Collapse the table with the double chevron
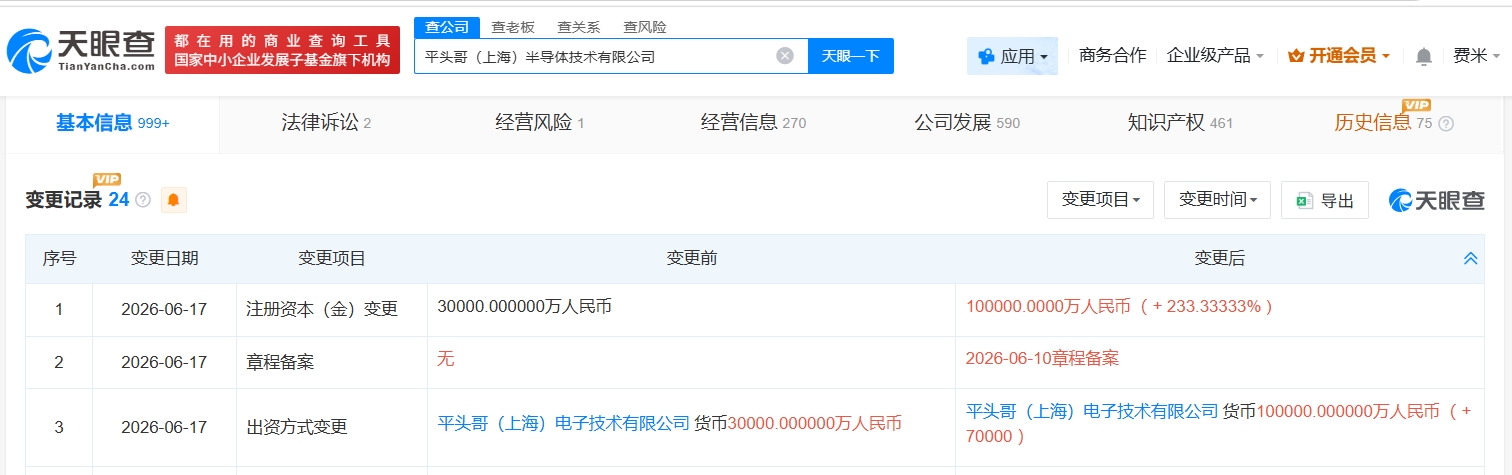The height and width of the screenshot is (475, 1512). click(x=1470, y=259)
